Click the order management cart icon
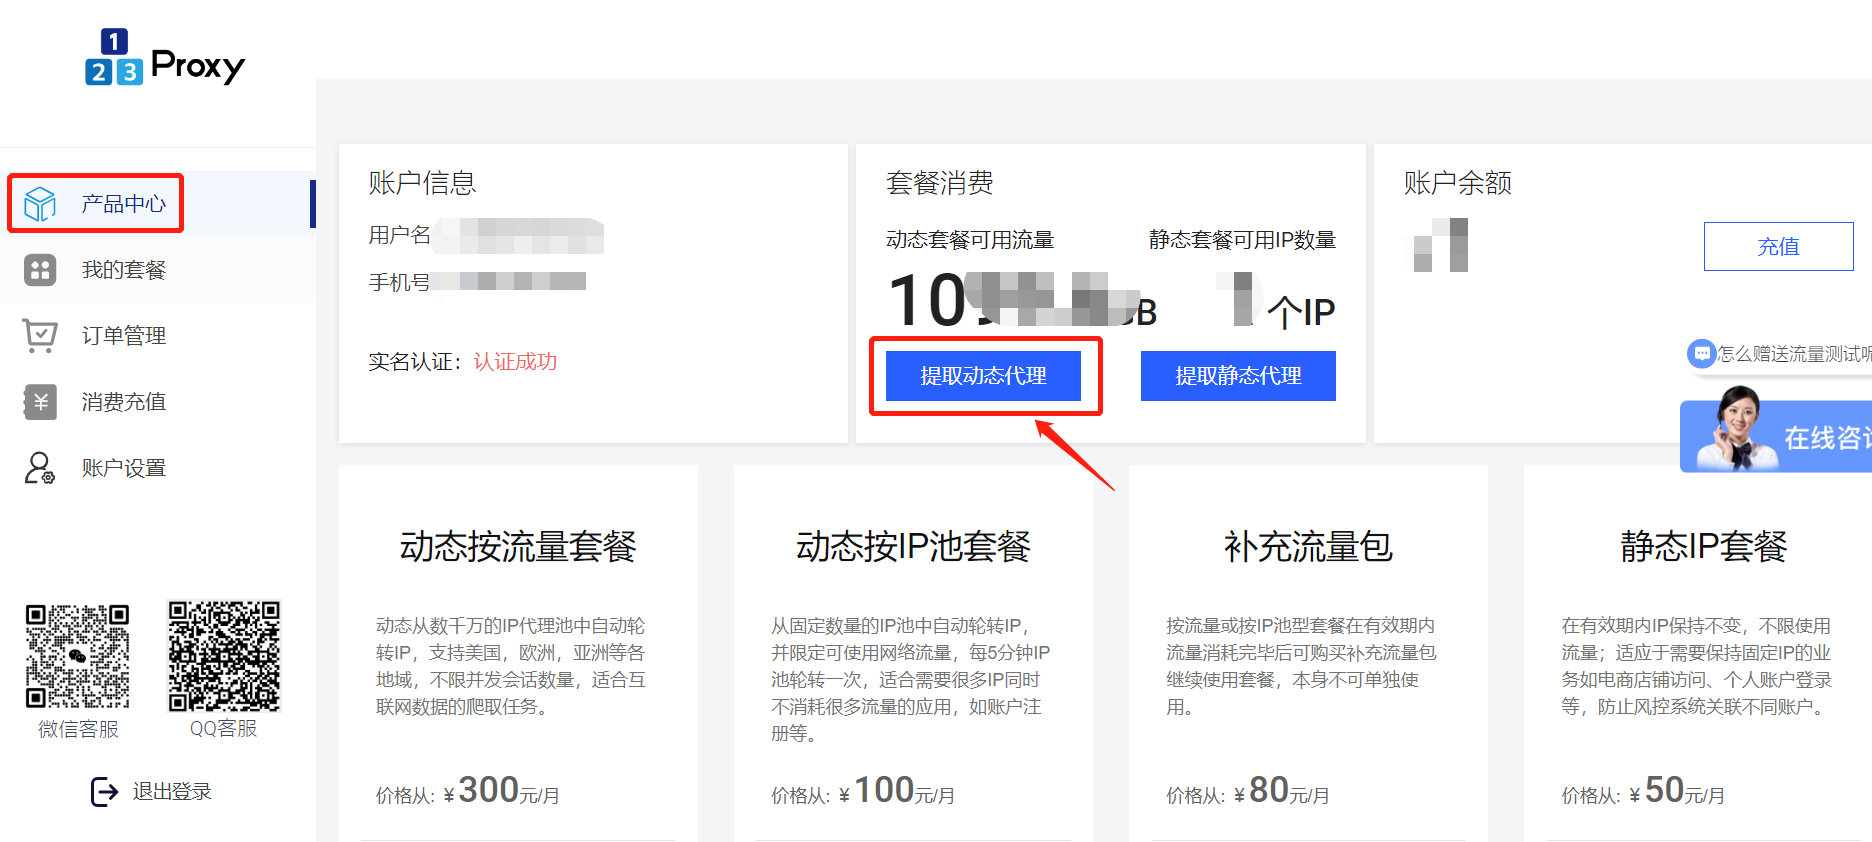Screen dimensions: 1872x842 coord(40,336)
